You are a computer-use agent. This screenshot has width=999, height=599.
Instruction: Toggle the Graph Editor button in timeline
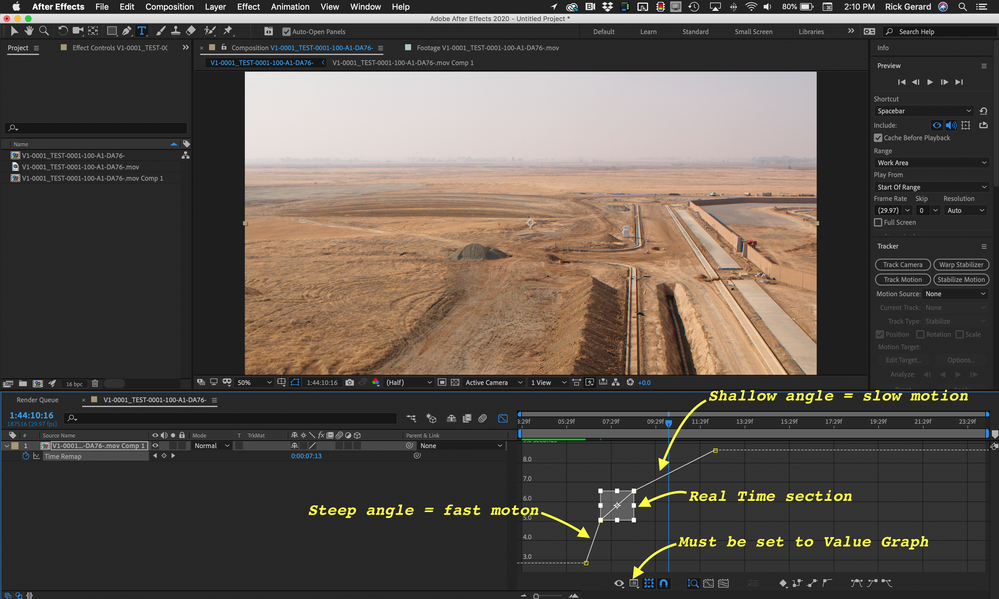[502, 418]
